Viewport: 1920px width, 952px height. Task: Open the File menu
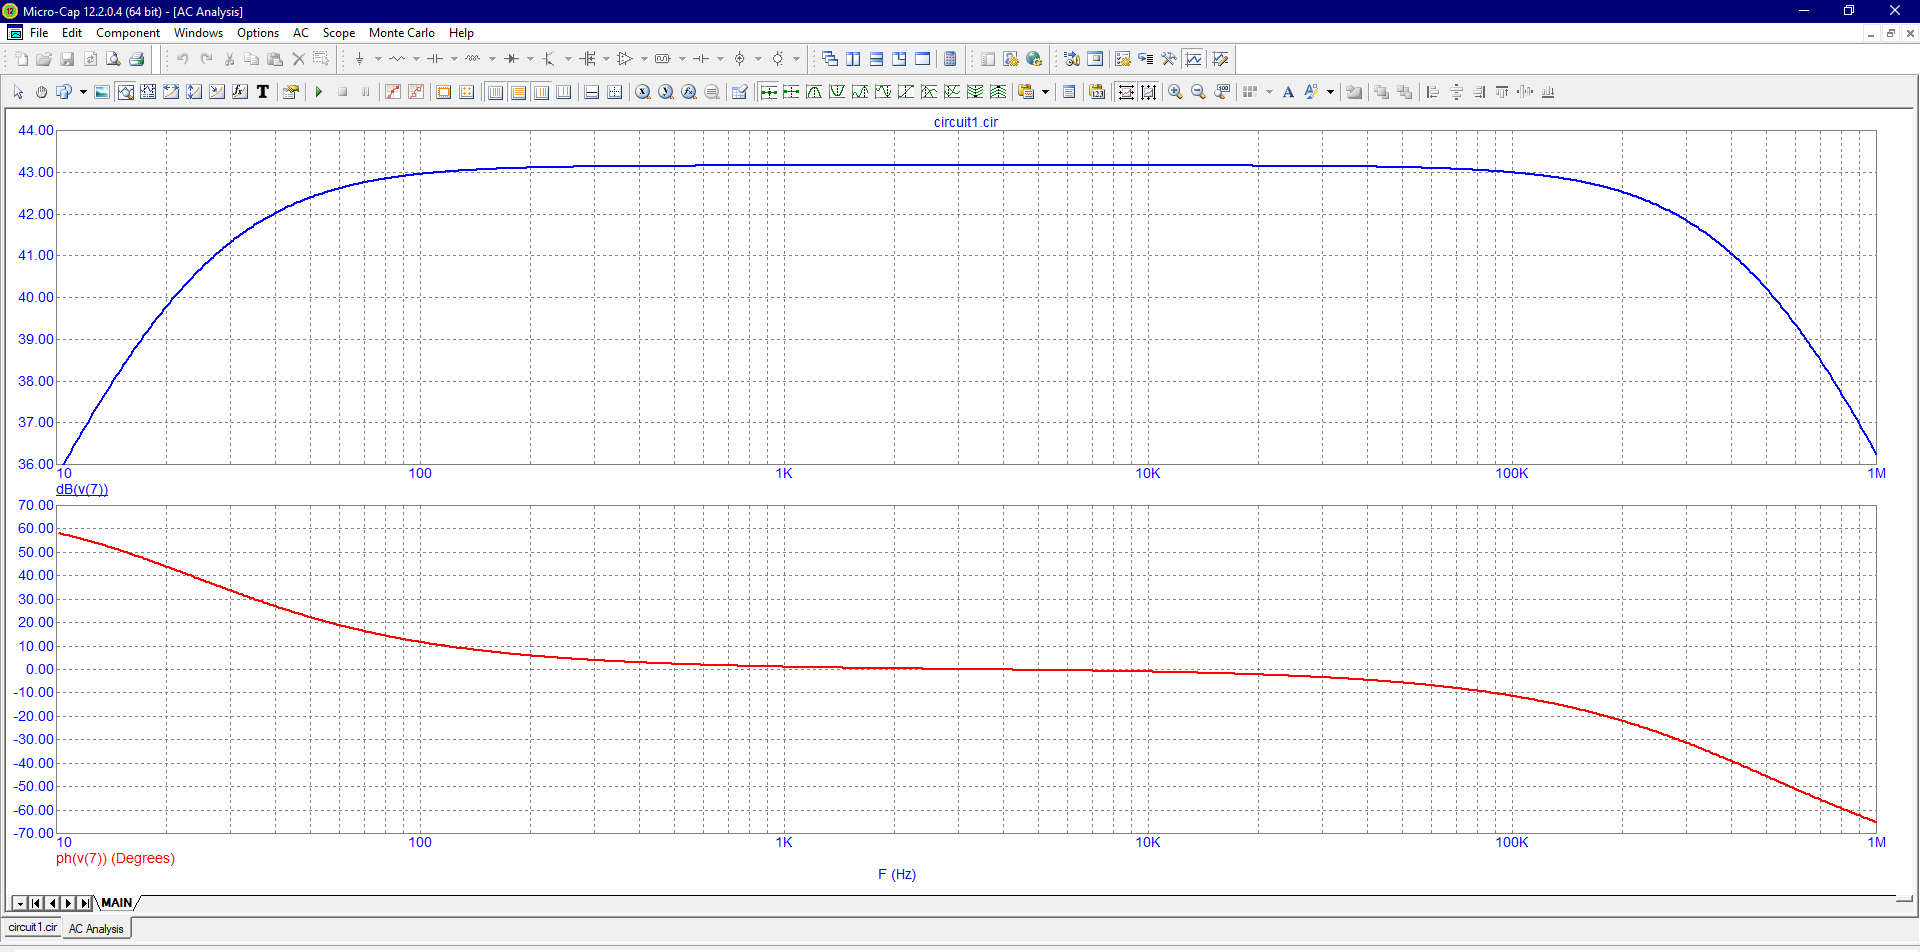pos(39,33)
